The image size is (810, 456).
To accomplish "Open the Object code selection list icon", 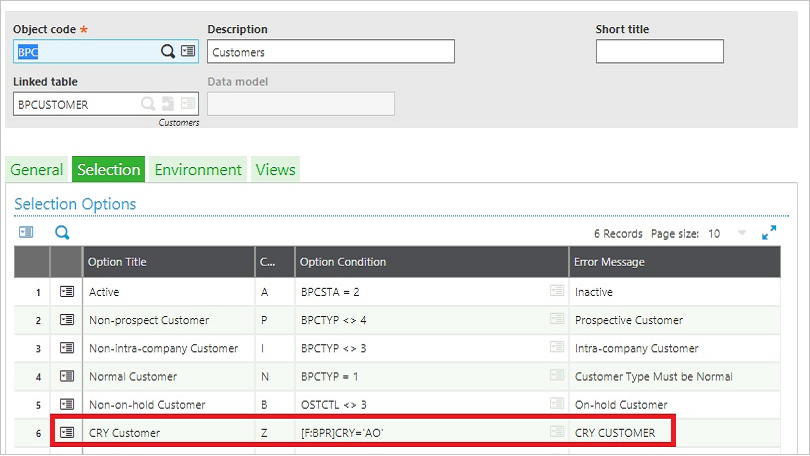I will coord(188,51).
